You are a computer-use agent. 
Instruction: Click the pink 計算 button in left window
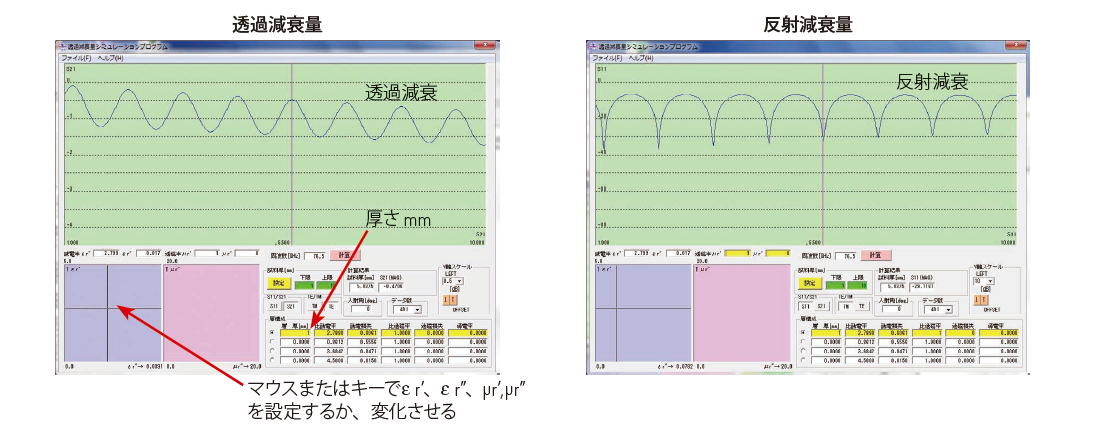pos(344,256)
